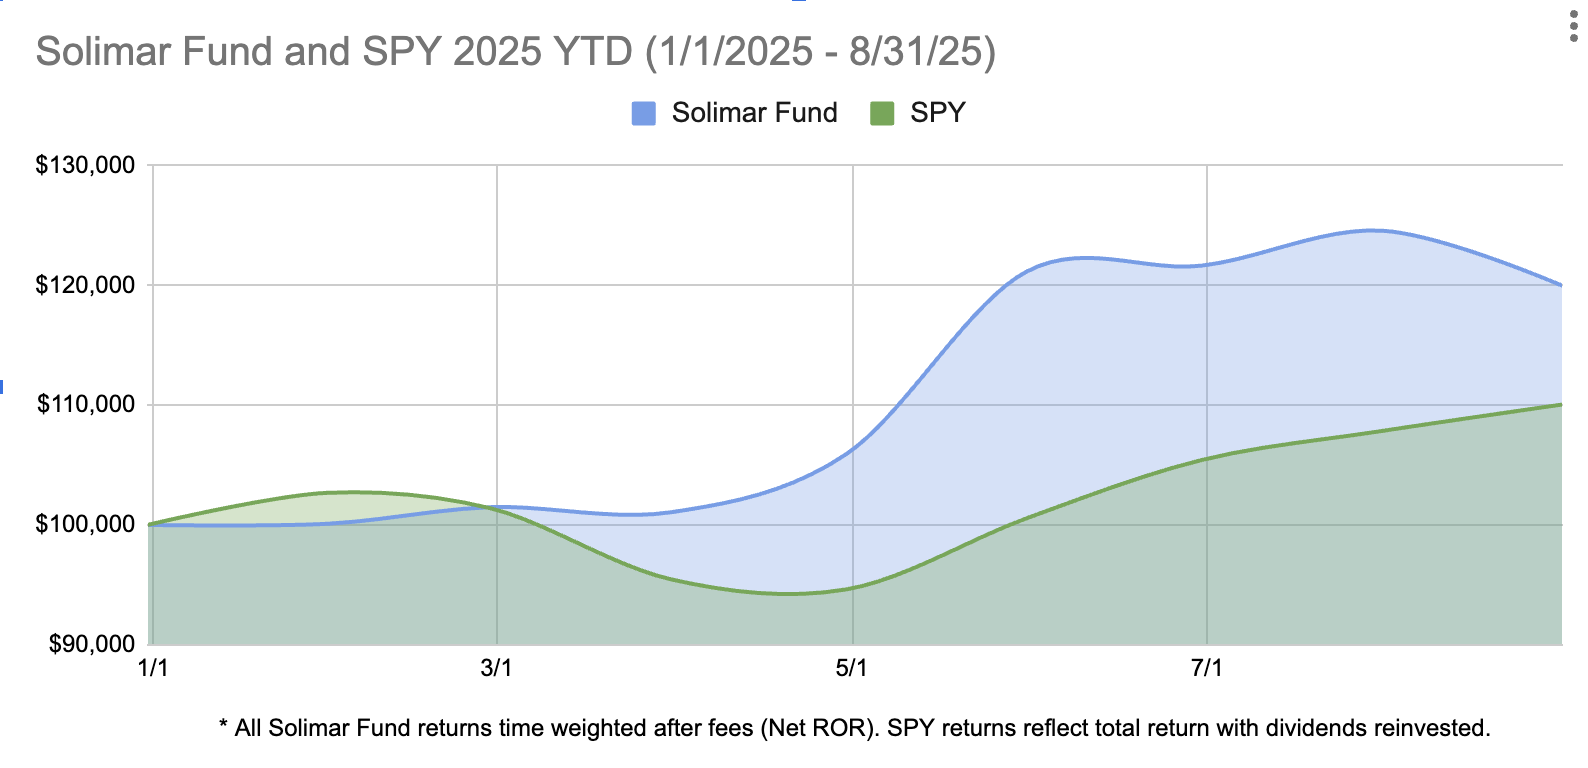Click the $110,000 vertical axis label
The width and height of the screenshot is (1588, 768).
85,405
